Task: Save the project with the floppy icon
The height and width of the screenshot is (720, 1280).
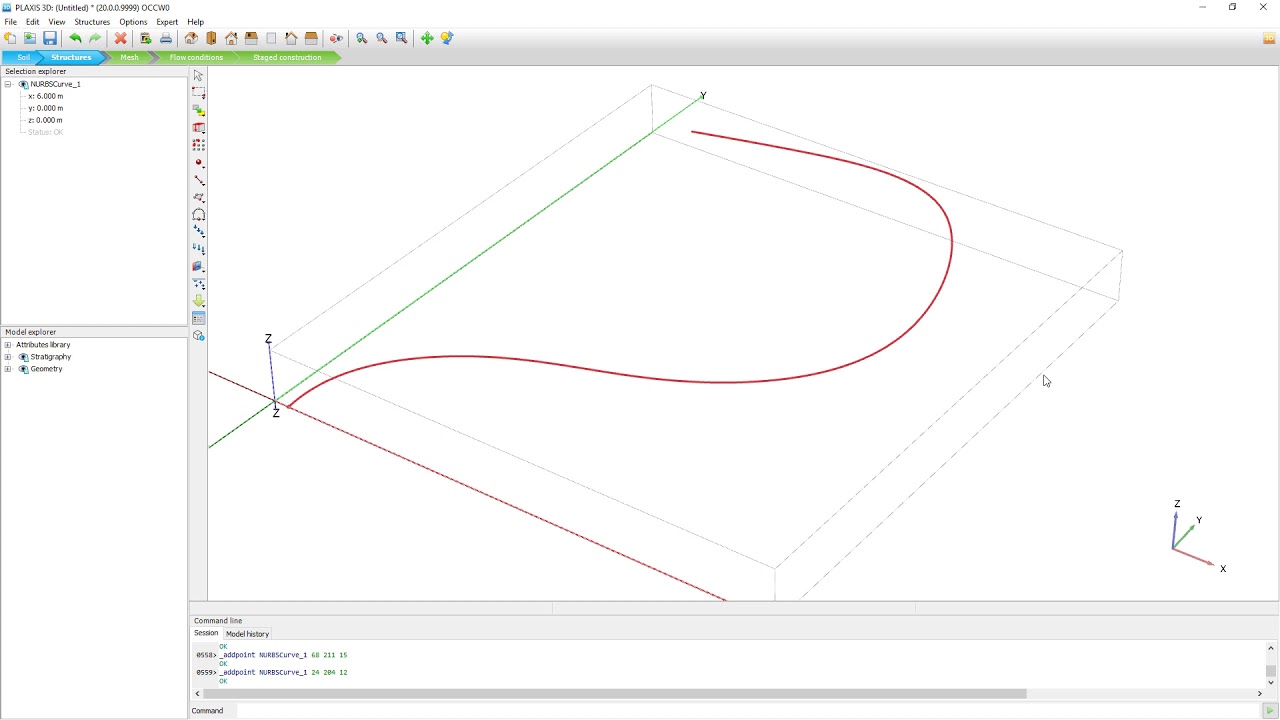Action: pyautogui.click(x=50, y=38)
